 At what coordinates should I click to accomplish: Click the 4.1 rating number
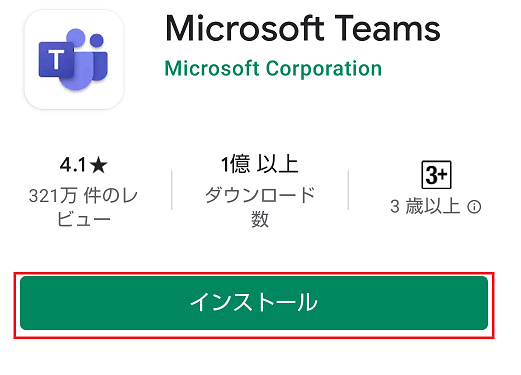[x=73, y=165]
